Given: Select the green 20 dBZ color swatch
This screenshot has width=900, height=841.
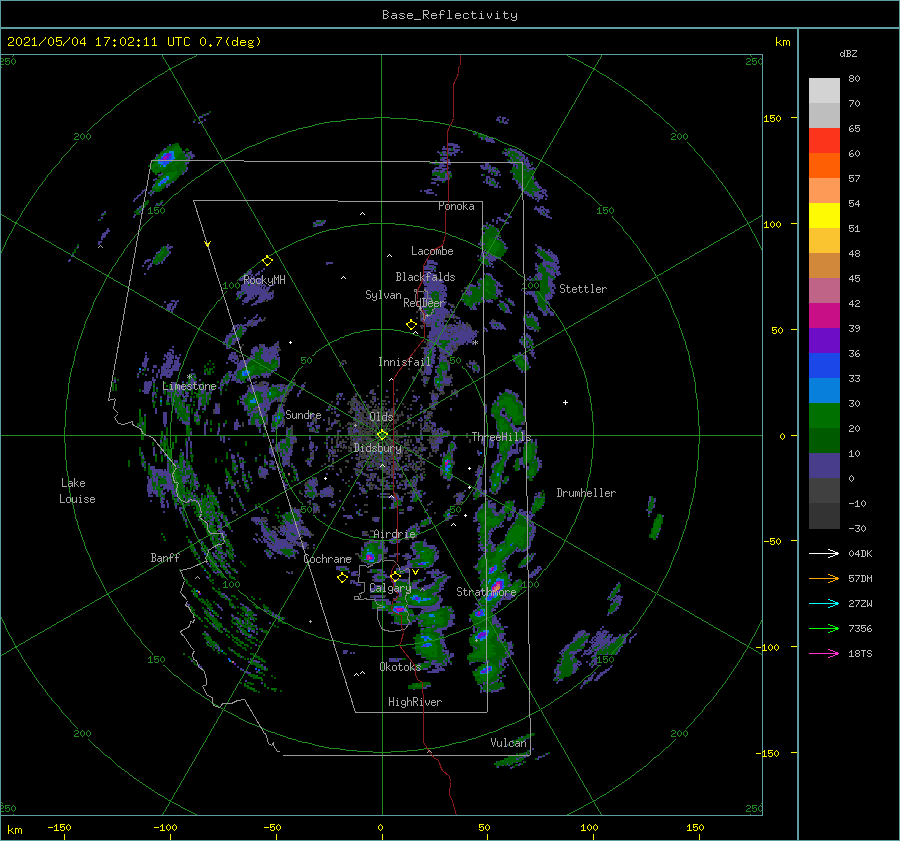Looking at the screenshot, I should coord(824,416).
